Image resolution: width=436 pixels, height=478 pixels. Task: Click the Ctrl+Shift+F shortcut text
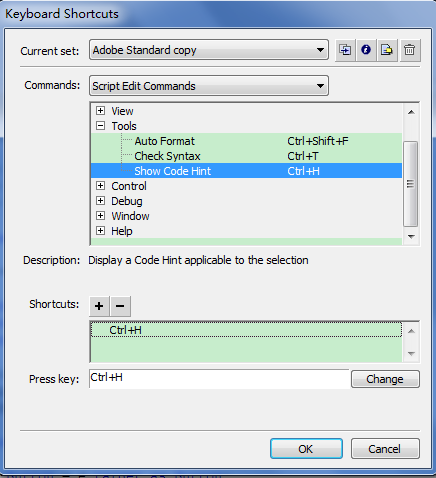pos(318,141)
